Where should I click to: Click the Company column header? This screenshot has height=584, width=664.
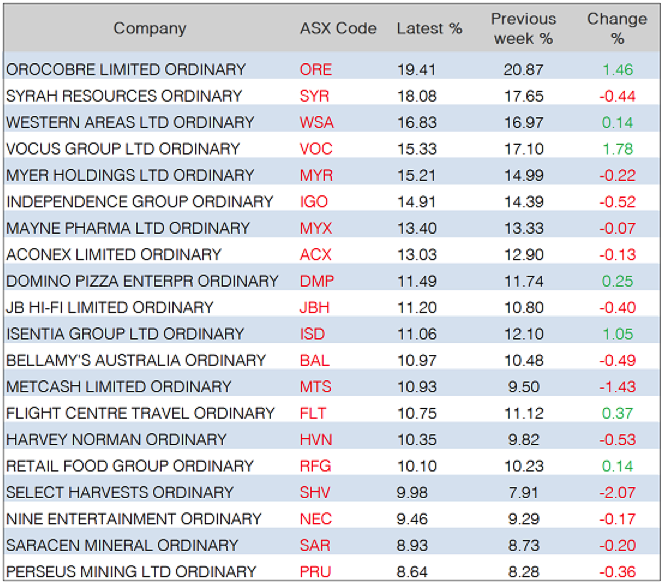150,28
